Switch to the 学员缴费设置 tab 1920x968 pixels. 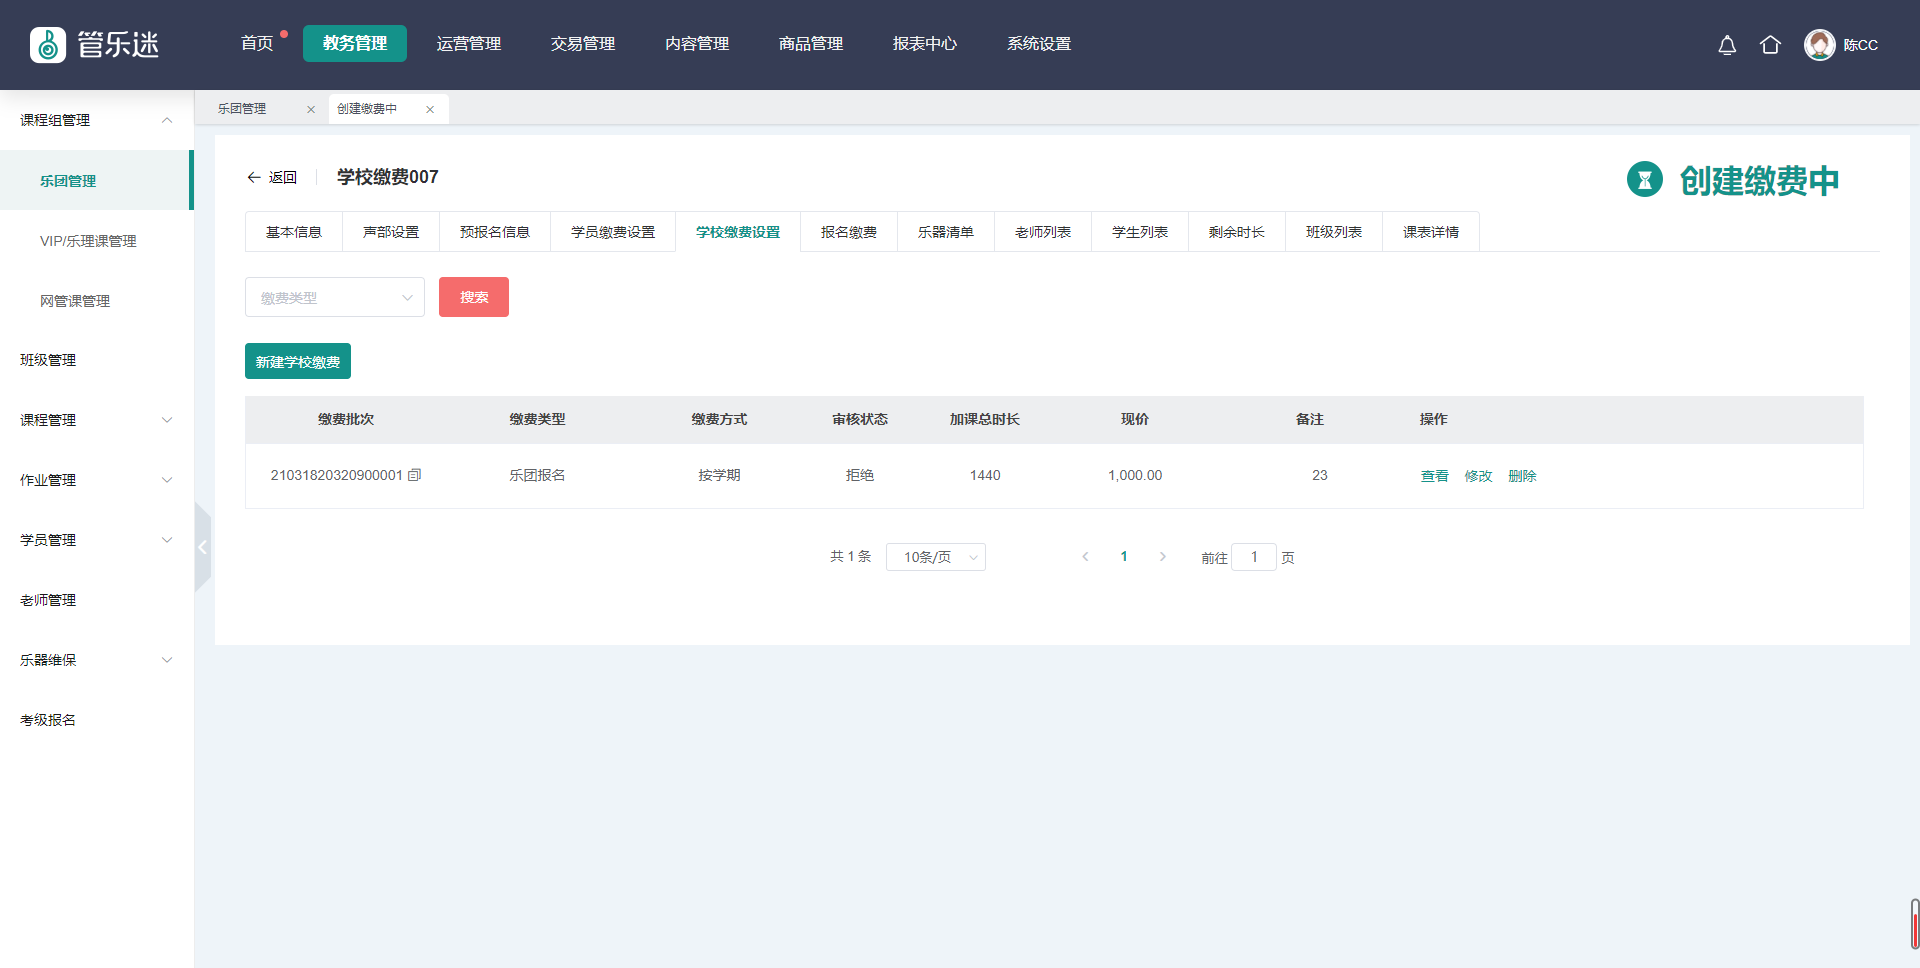[613, 232]
